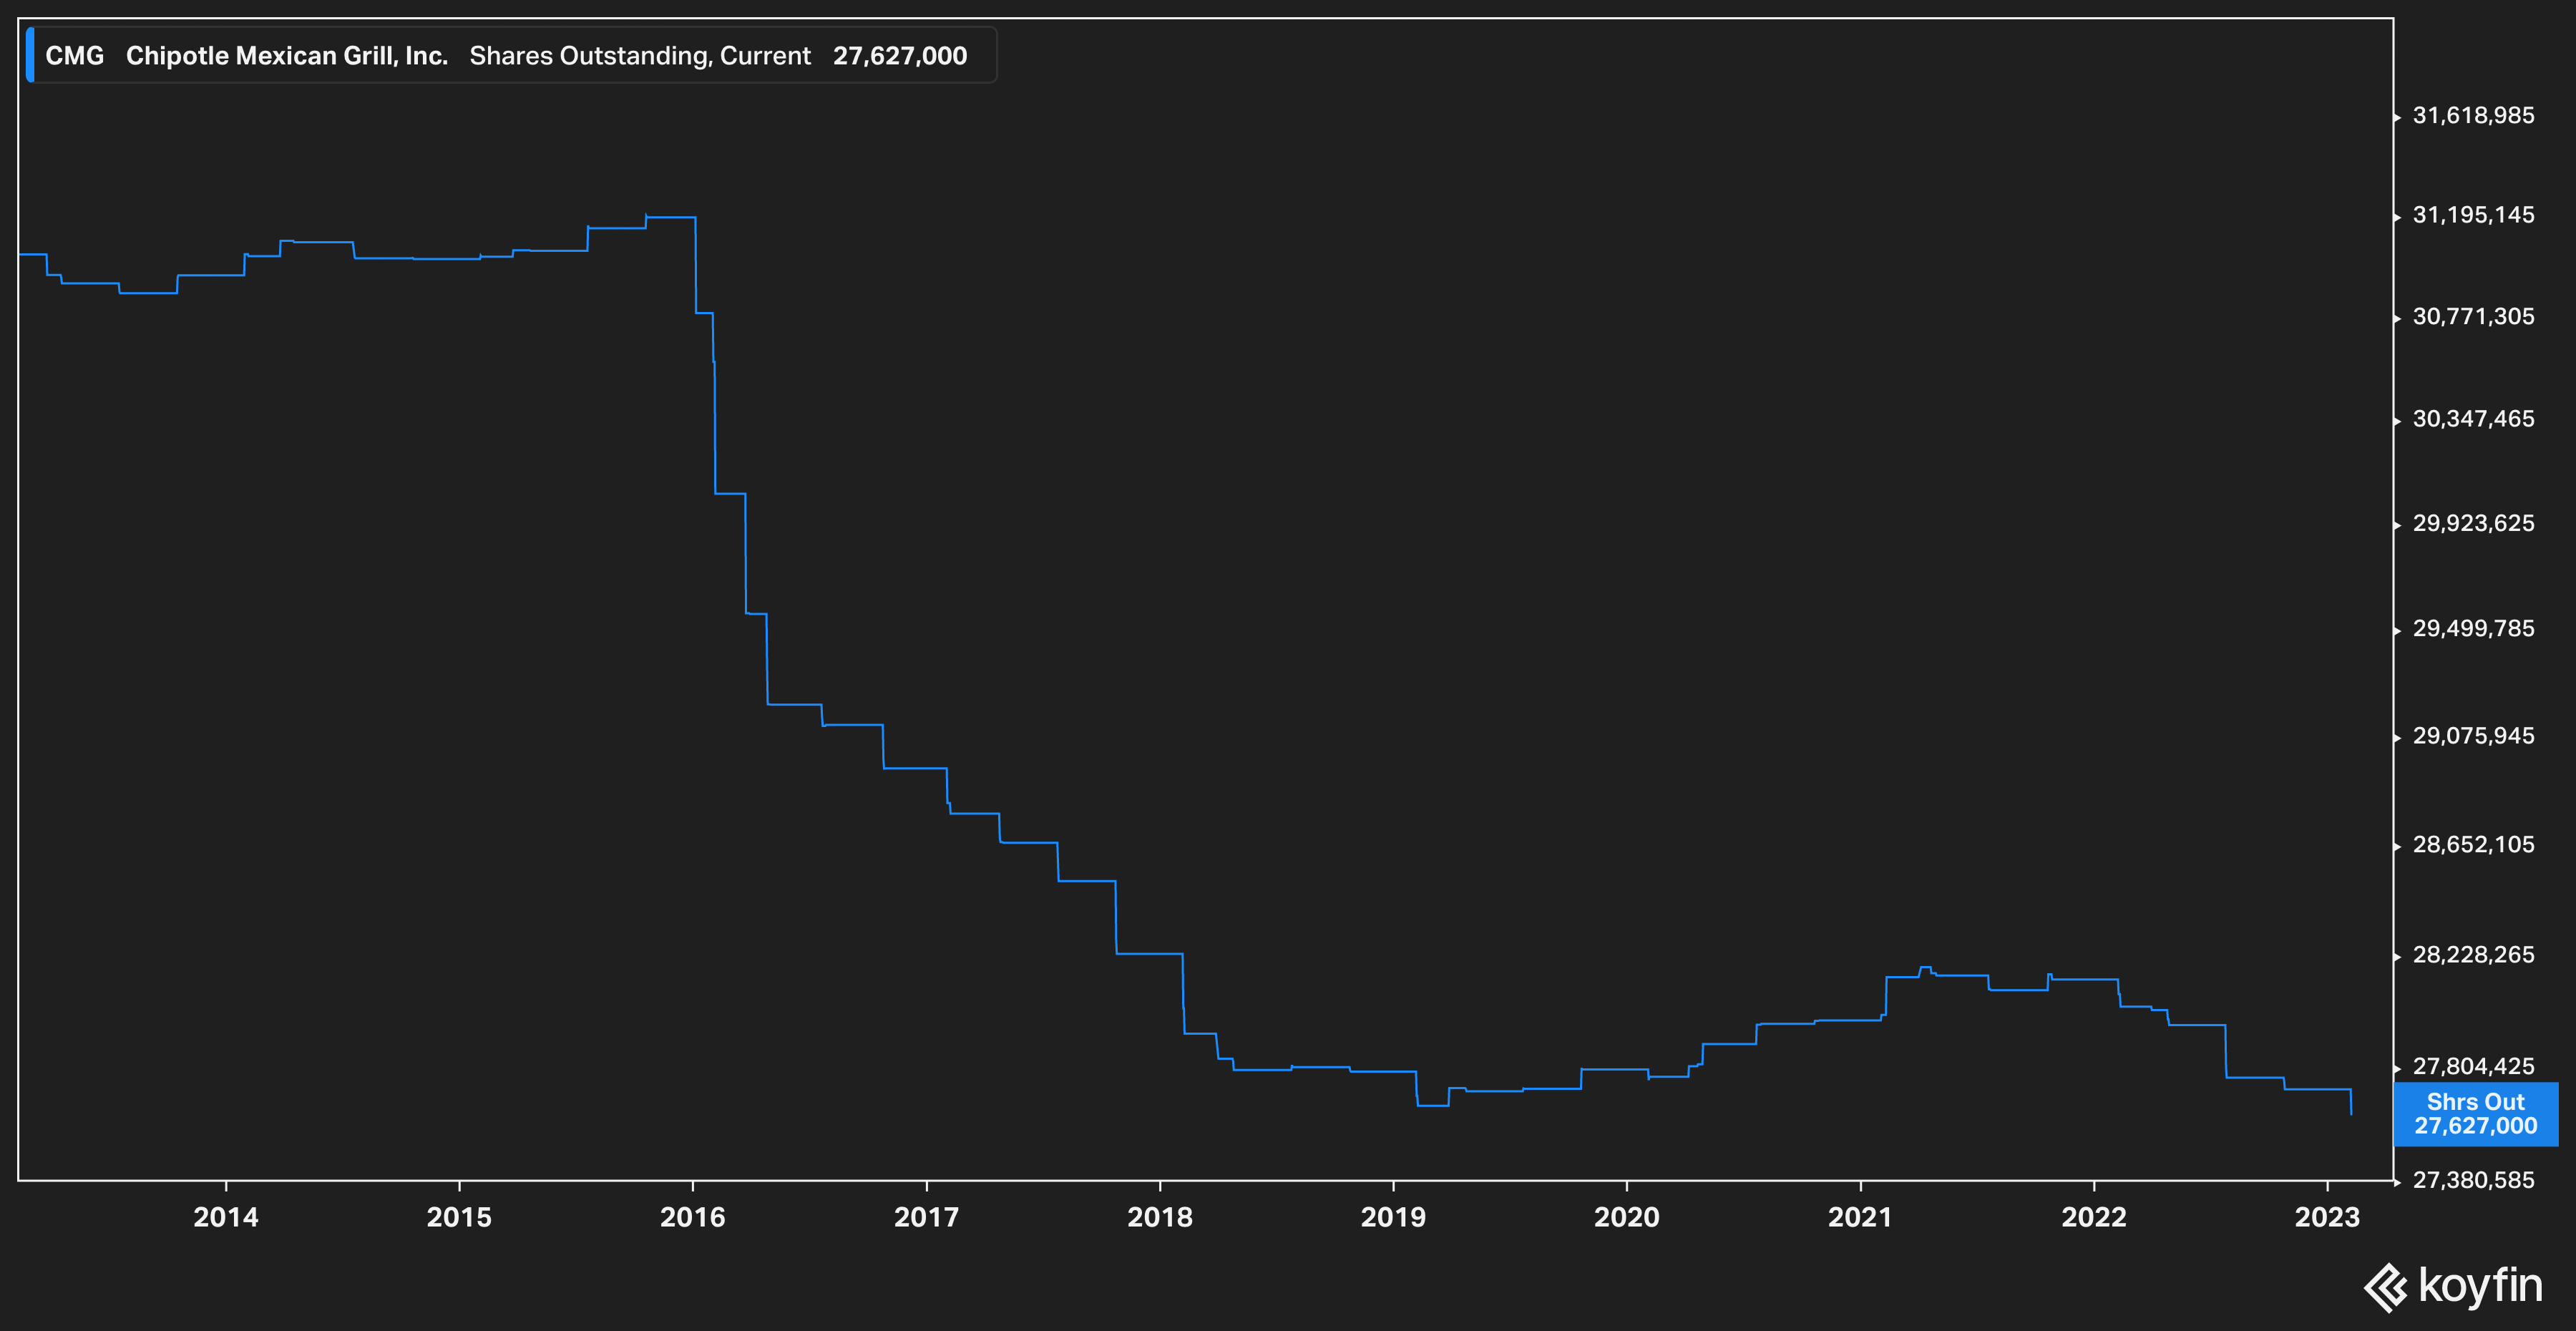Click the 2014 x-axis label
The width and height of the screenshot is (2576, 1331).
click(x=226, y=1217)
